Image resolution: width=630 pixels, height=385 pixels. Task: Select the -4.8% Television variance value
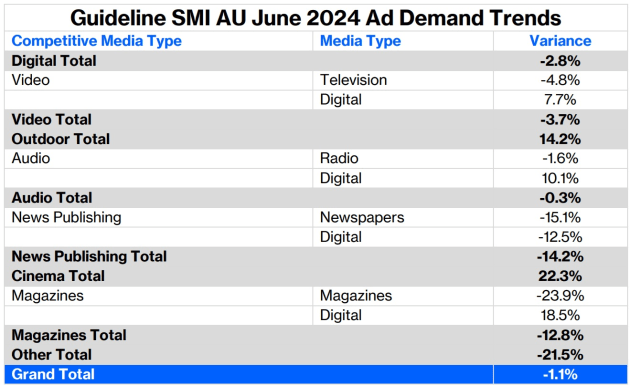(560, 80)
